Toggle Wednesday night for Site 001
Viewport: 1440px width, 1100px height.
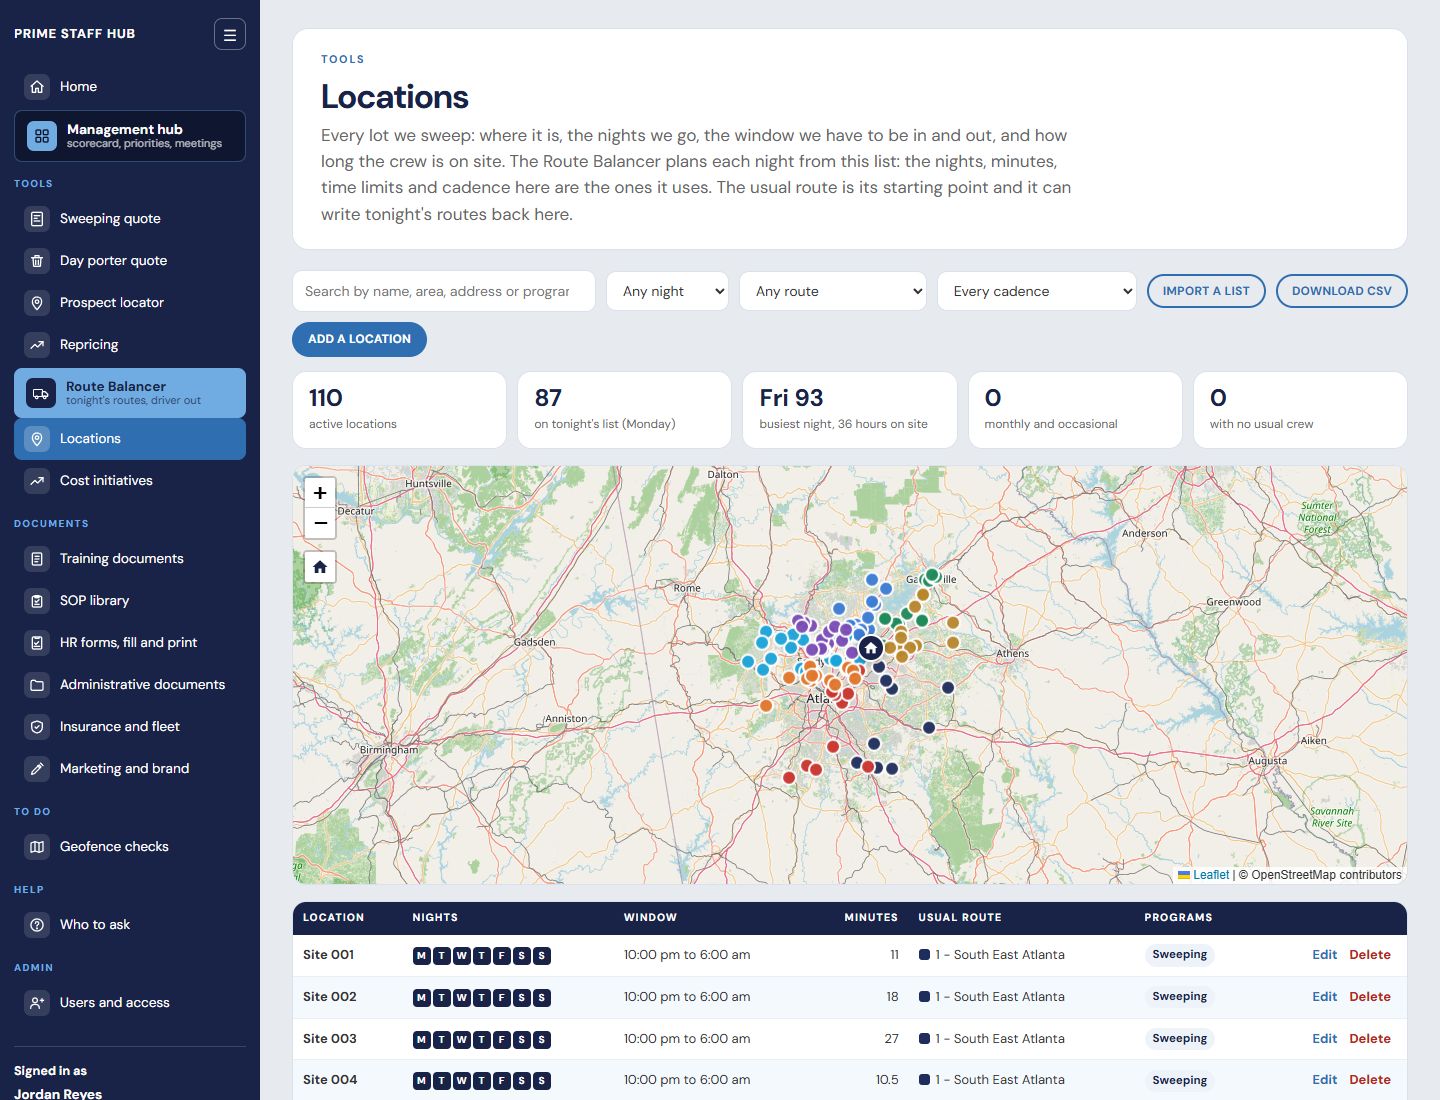pyautogui.click(x=462, y=956)
